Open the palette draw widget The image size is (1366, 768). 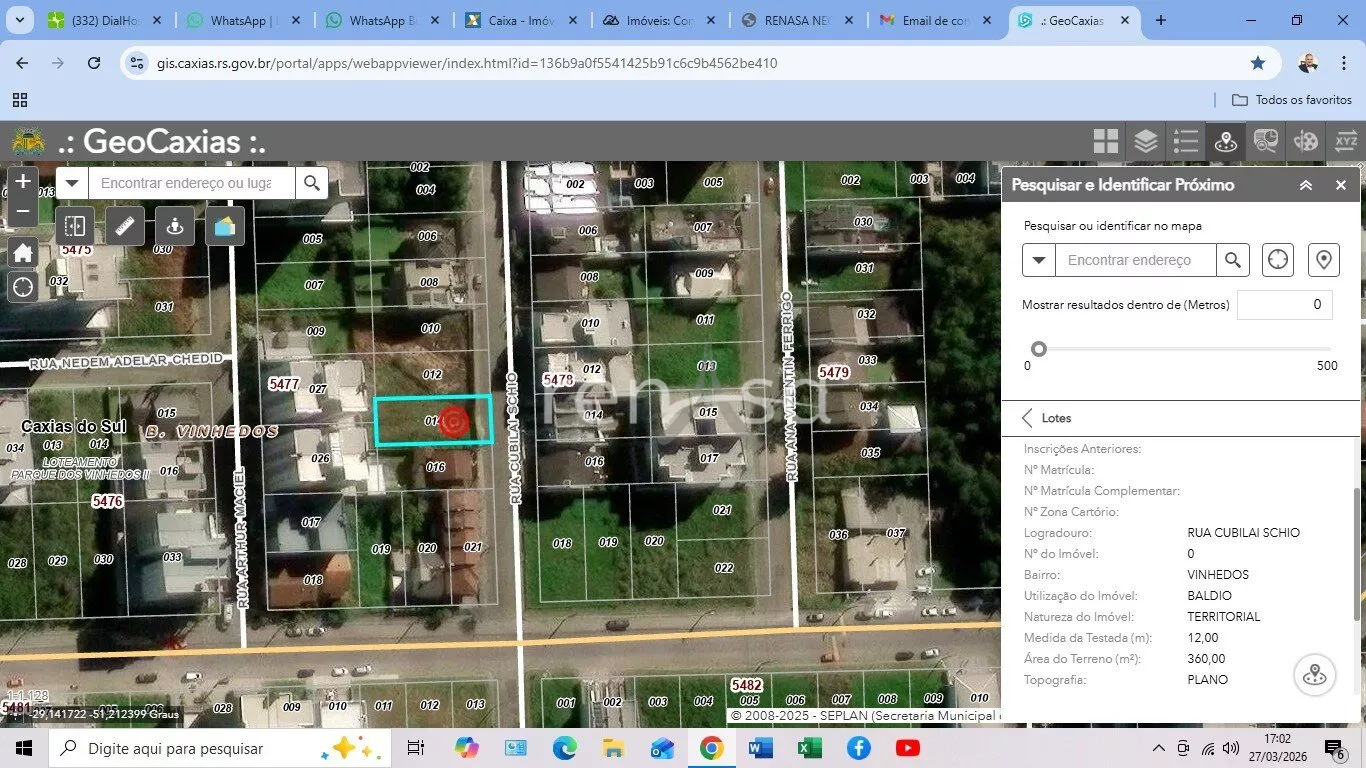point(1306,141)
